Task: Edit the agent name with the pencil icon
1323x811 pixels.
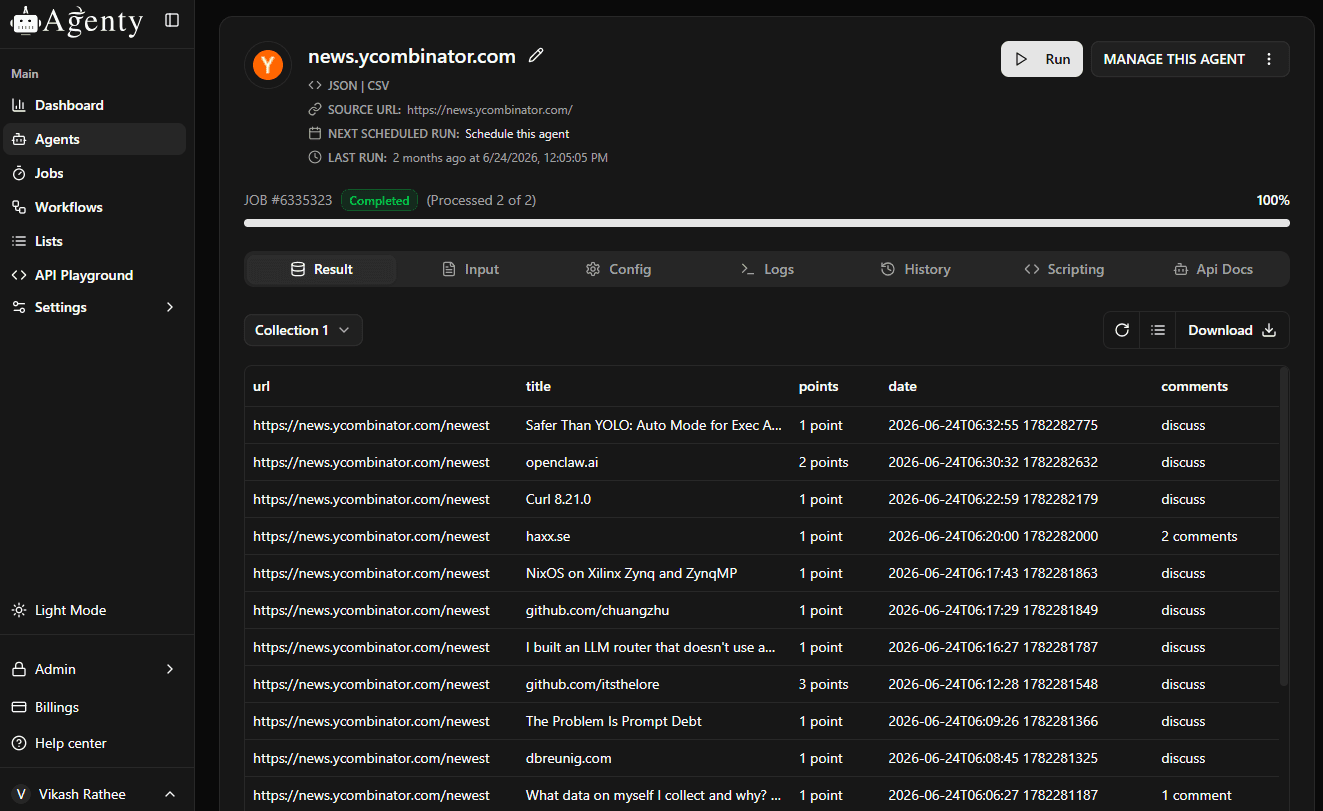Action: click(536, 56)
